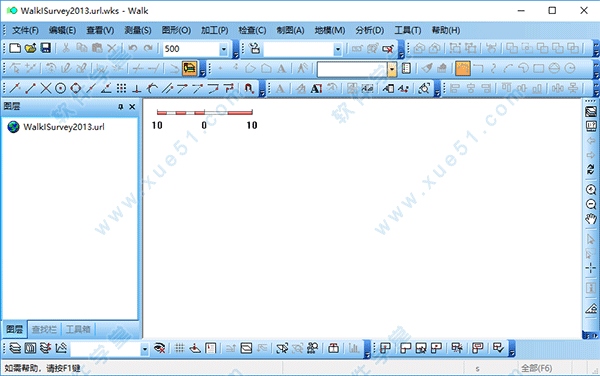Select the circle-with-center-point drawing tool
Image resolution: width=600 pixels, height=376 pixels.
coord(60,89)
